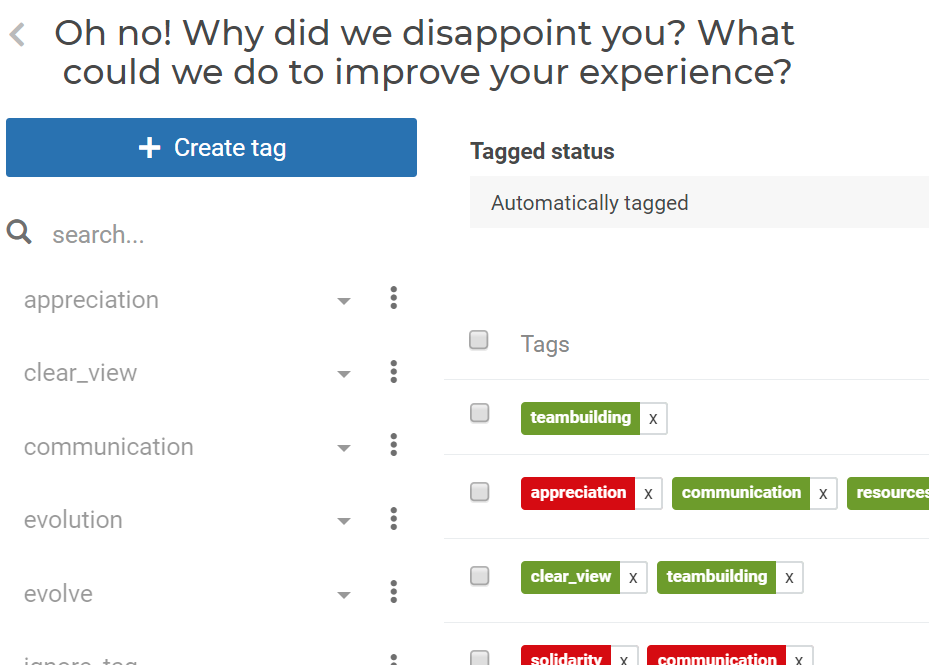Click the survey question heading text
Viewport: 929px width, 665px height.
coord(425,52)
